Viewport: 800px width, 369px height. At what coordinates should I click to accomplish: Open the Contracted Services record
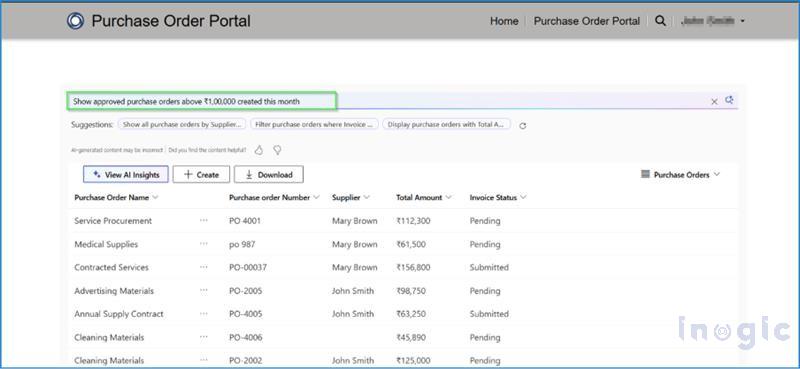pos(111,267)
